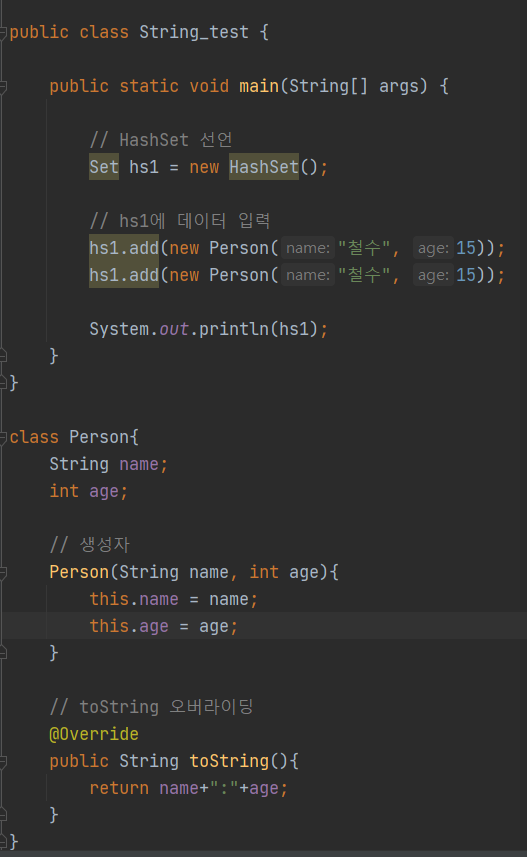The height and width of the screenshot is (857, 527).
Task: Click the String_test class name
Action: click(x=194, y=32)
